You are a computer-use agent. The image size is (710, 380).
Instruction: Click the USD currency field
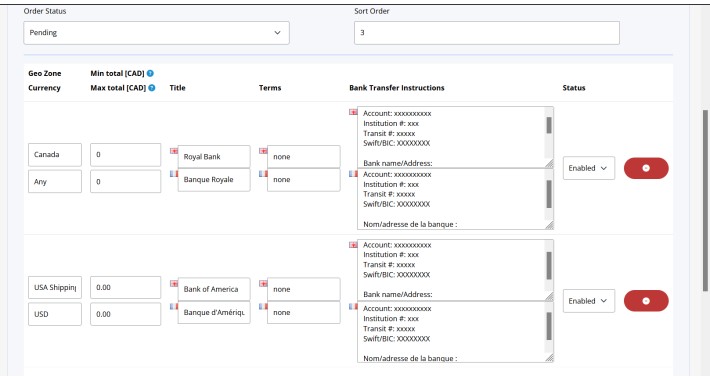coord(55,314)
